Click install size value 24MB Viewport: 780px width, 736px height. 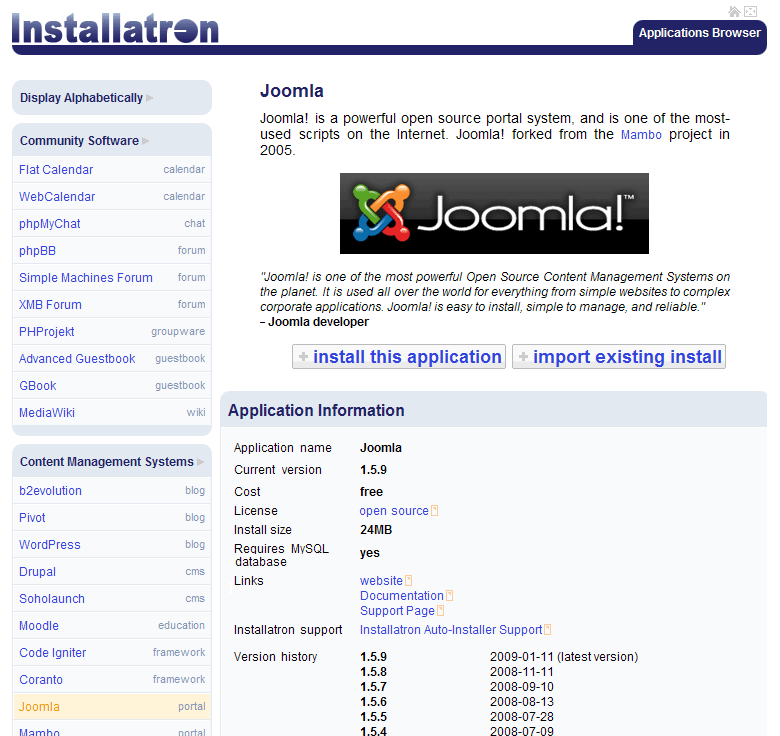coord(376,530)
